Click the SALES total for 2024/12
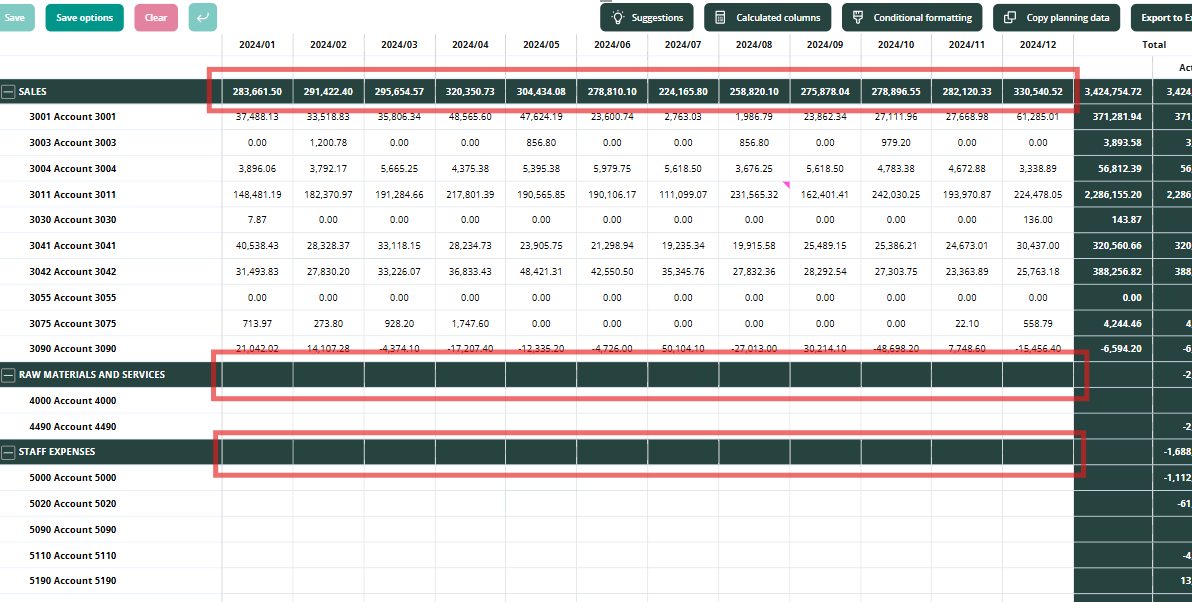 (1038, 91)
